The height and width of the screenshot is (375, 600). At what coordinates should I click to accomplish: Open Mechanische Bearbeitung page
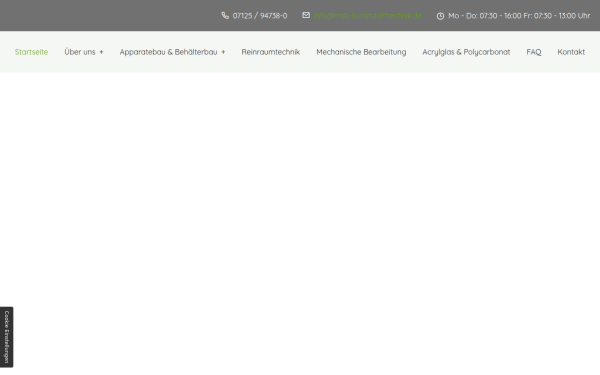(361, 52)
